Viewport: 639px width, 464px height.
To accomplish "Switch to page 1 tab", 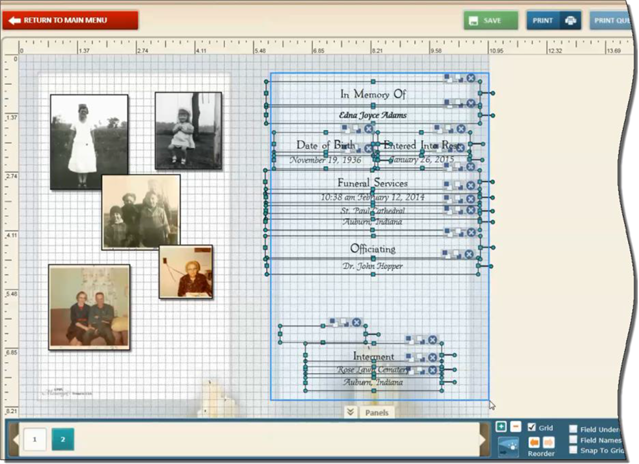I will pyautogui.click(x=34, y=439).
